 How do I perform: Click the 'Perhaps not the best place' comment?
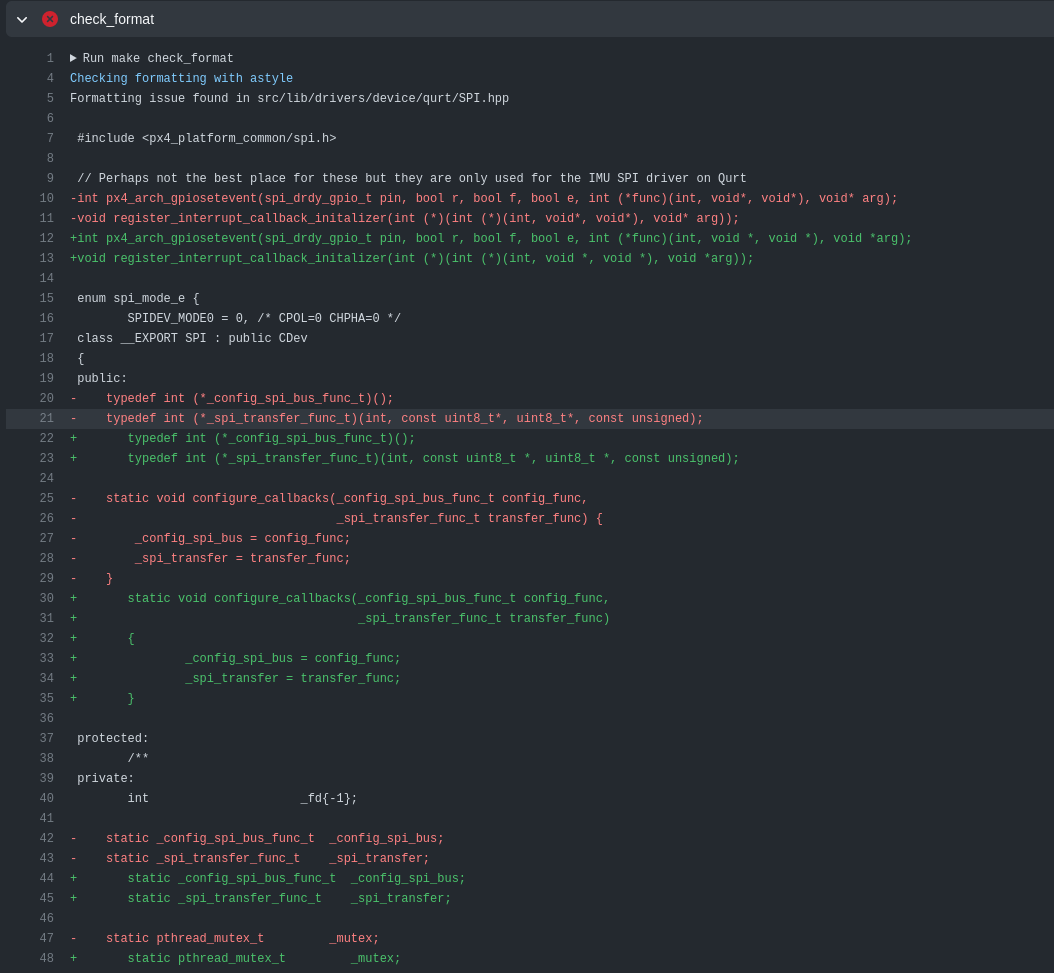[x=411, y=178]
